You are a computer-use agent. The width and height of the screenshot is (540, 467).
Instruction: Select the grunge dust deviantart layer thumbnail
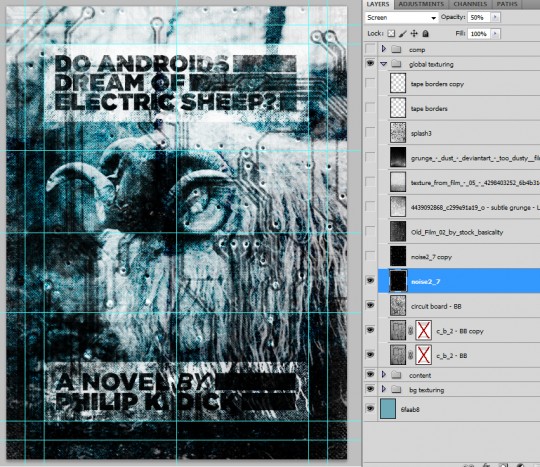pyautogui.click(x=398, y=157)
